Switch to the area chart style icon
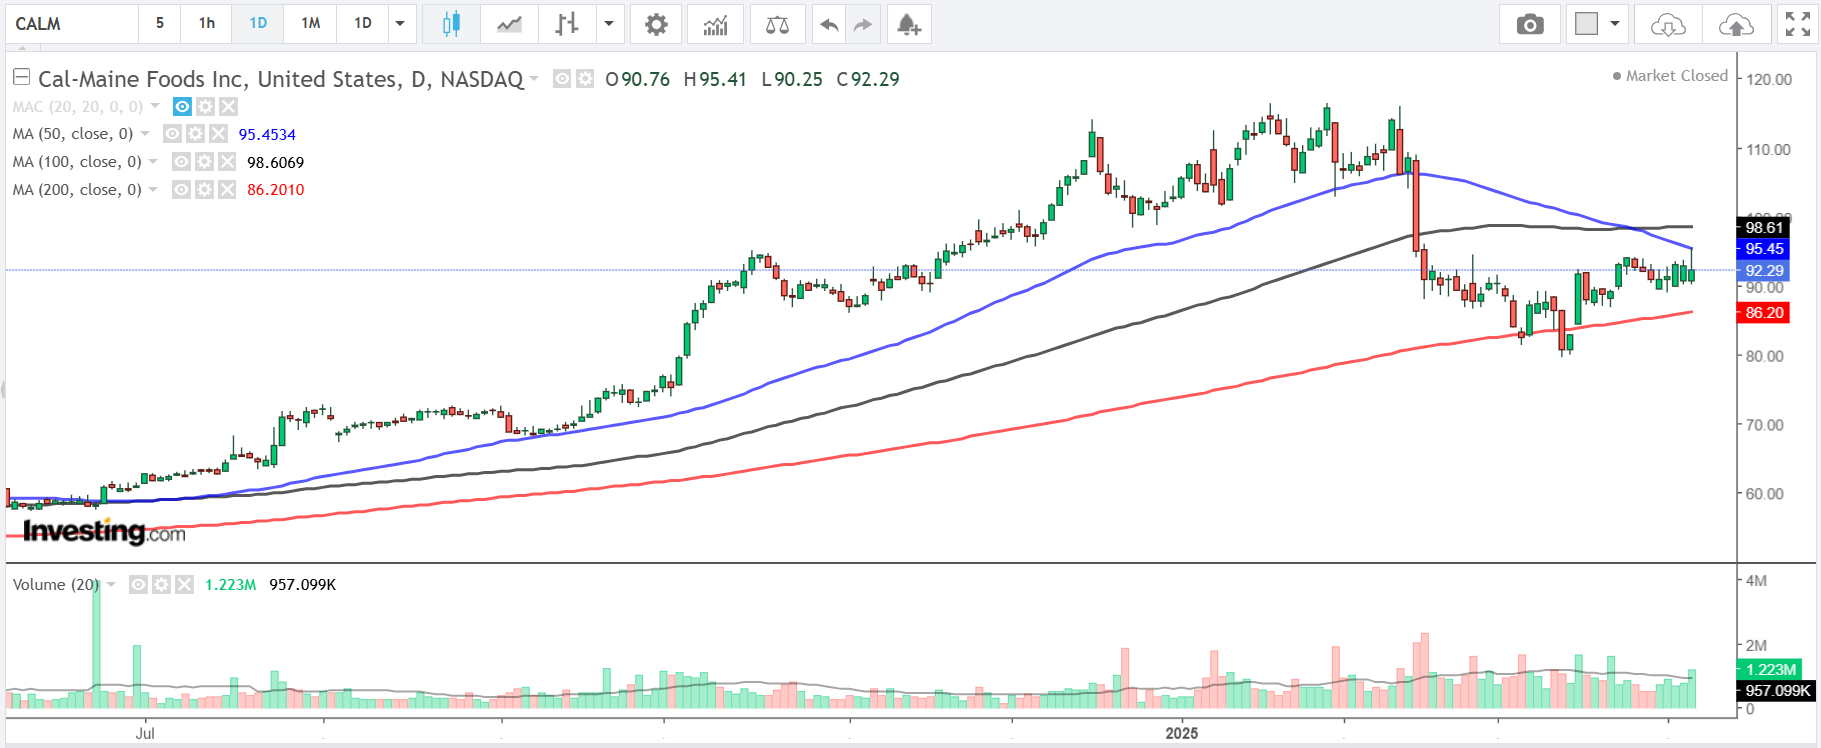Screen dimensions: 1821x748 coord(509,24)
